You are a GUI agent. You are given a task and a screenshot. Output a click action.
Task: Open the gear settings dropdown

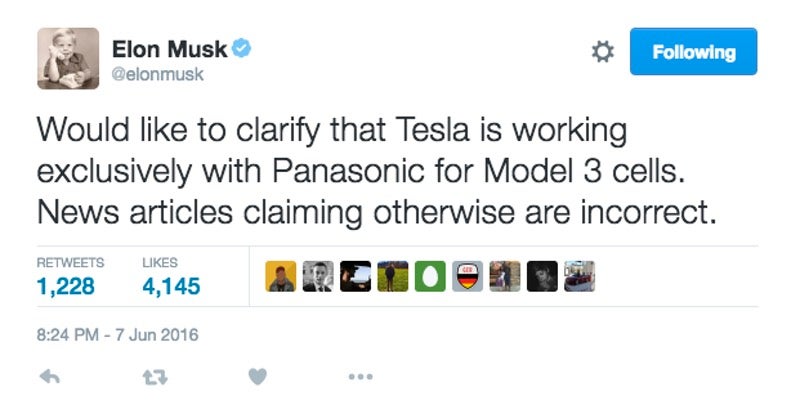603,52
